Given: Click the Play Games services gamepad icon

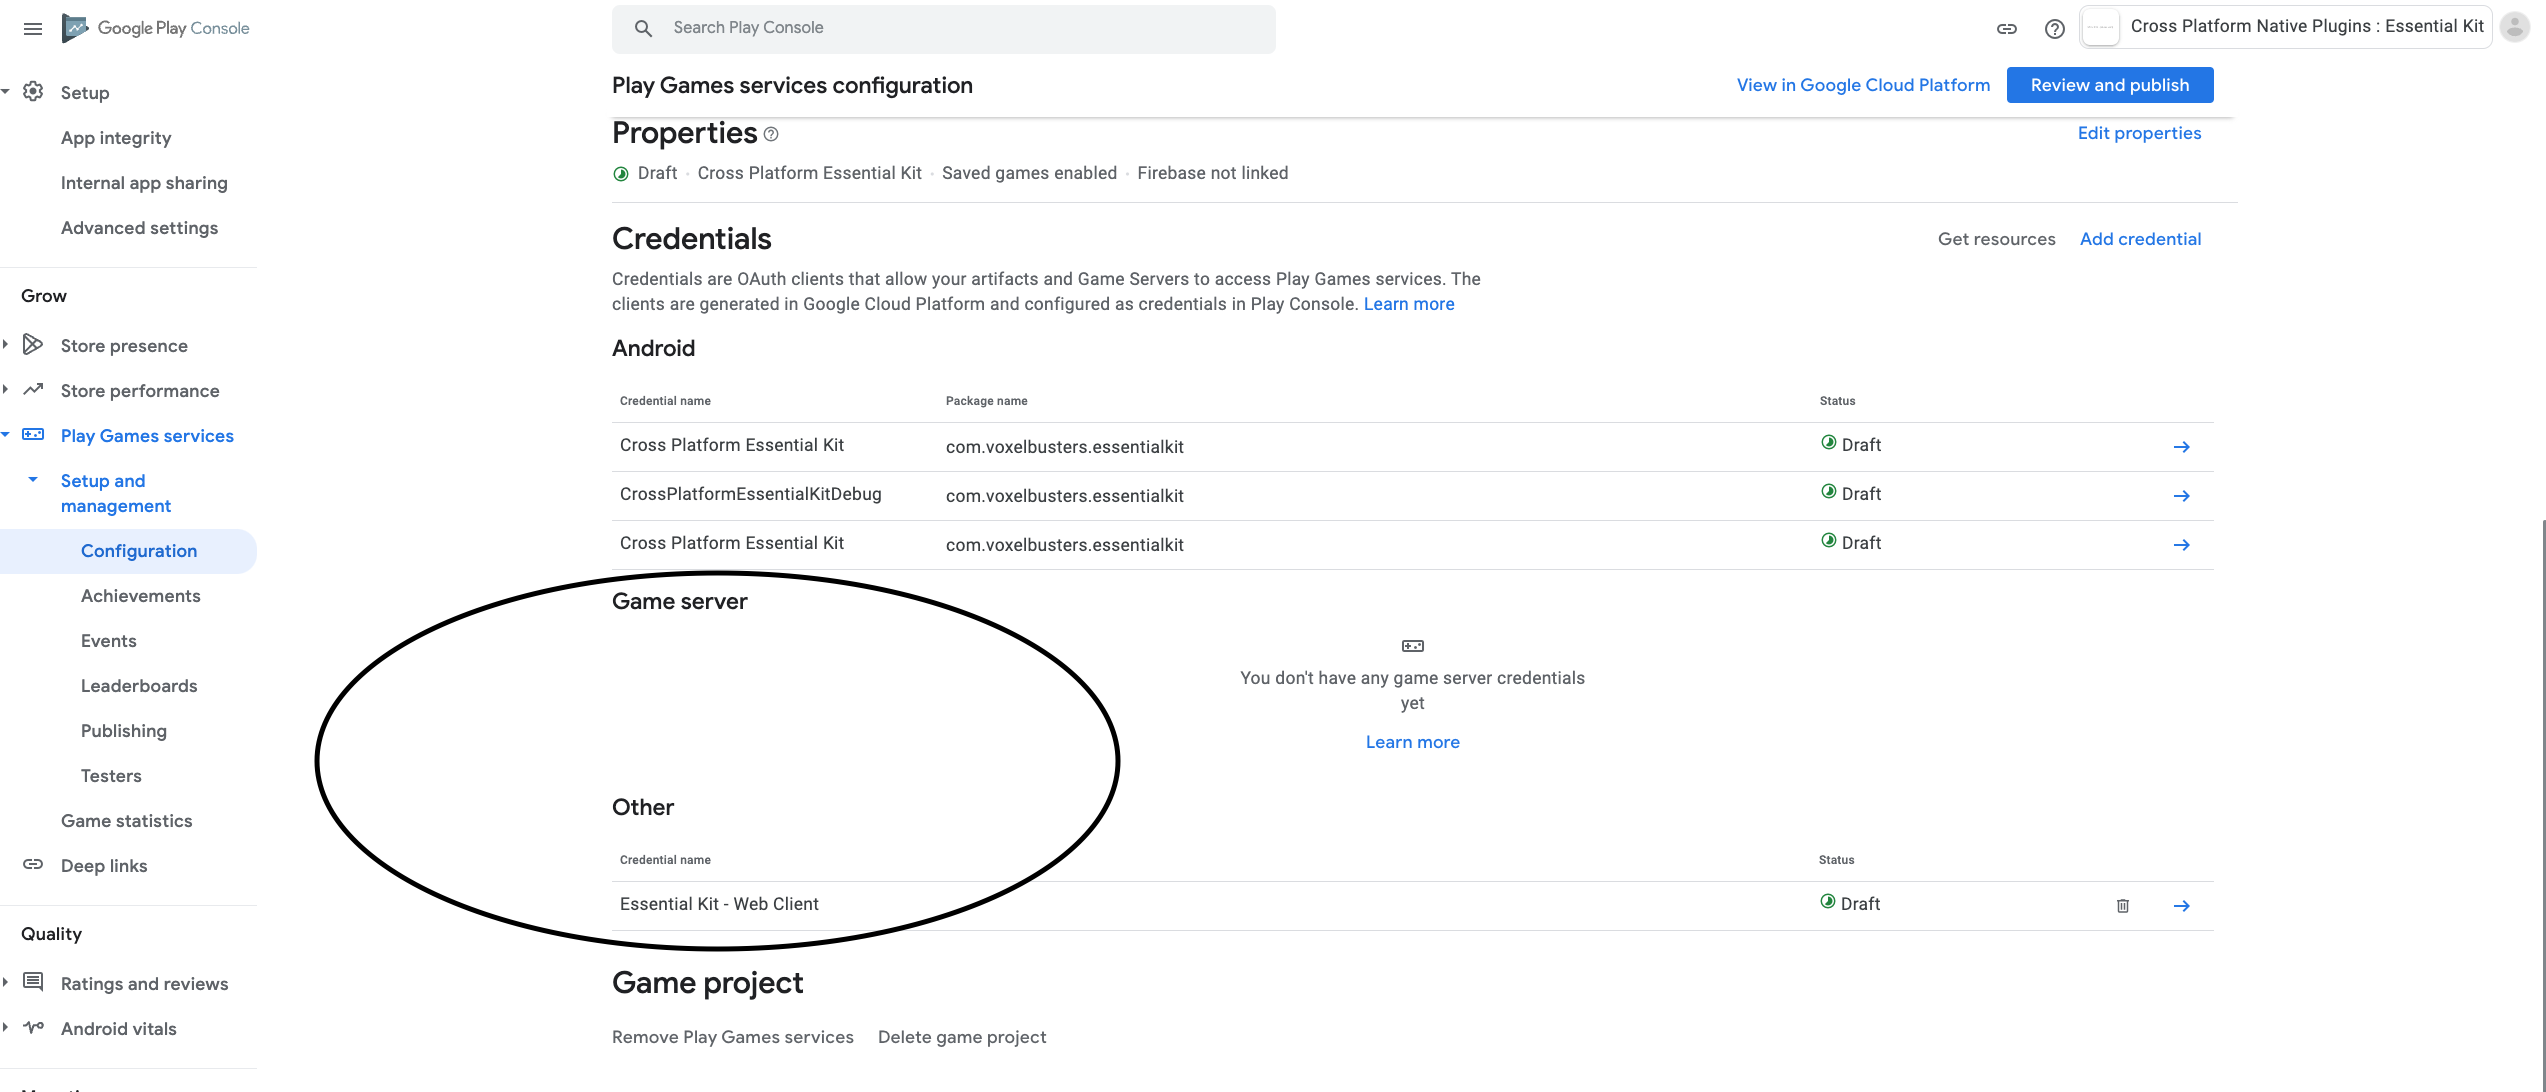Looking at the screenshot, I should pos(33,434).
